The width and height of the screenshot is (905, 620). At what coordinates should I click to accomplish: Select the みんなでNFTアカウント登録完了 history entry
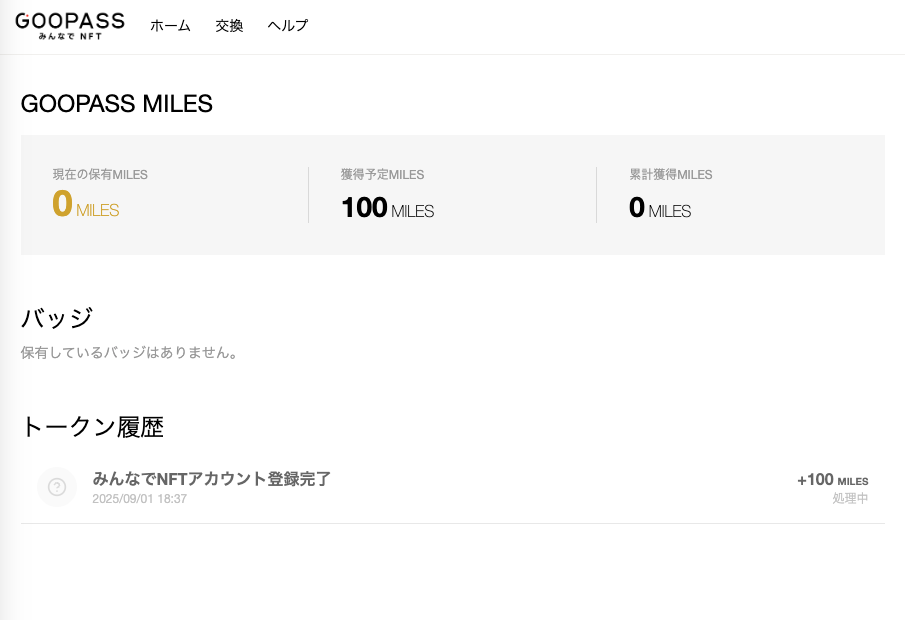(452, 487)
